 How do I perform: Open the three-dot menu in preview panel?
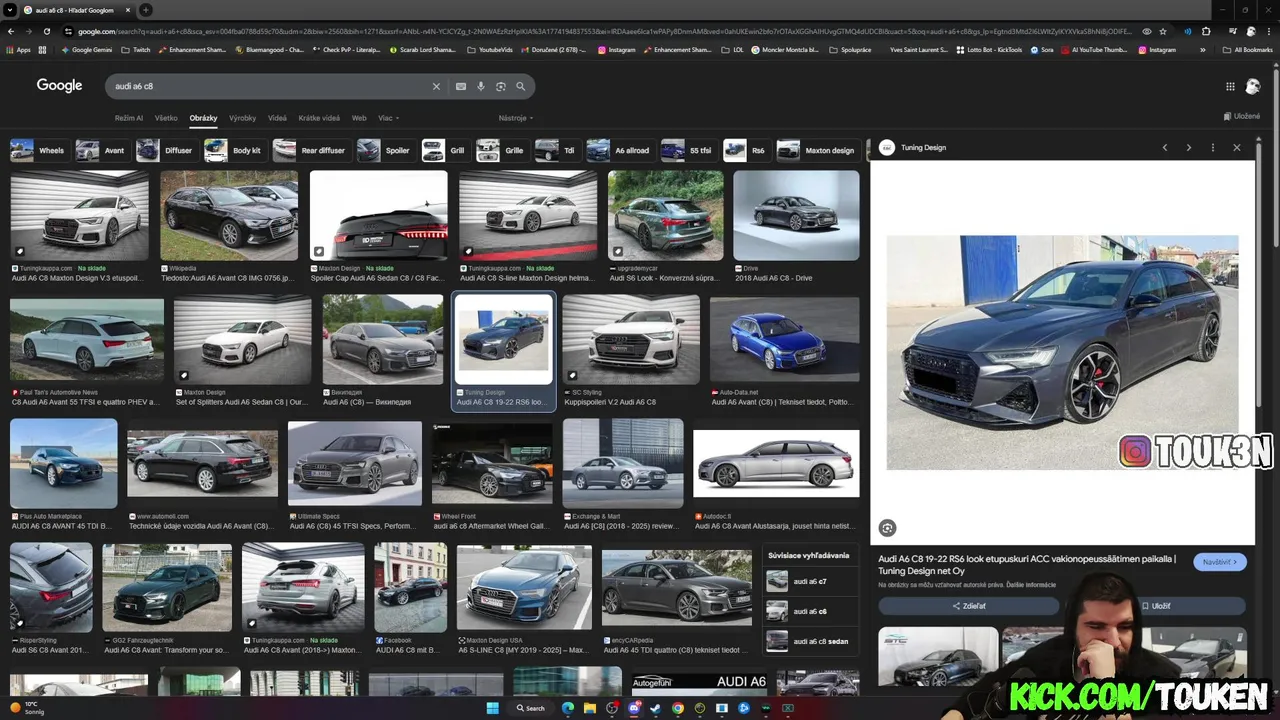[x=1213, y=148]
